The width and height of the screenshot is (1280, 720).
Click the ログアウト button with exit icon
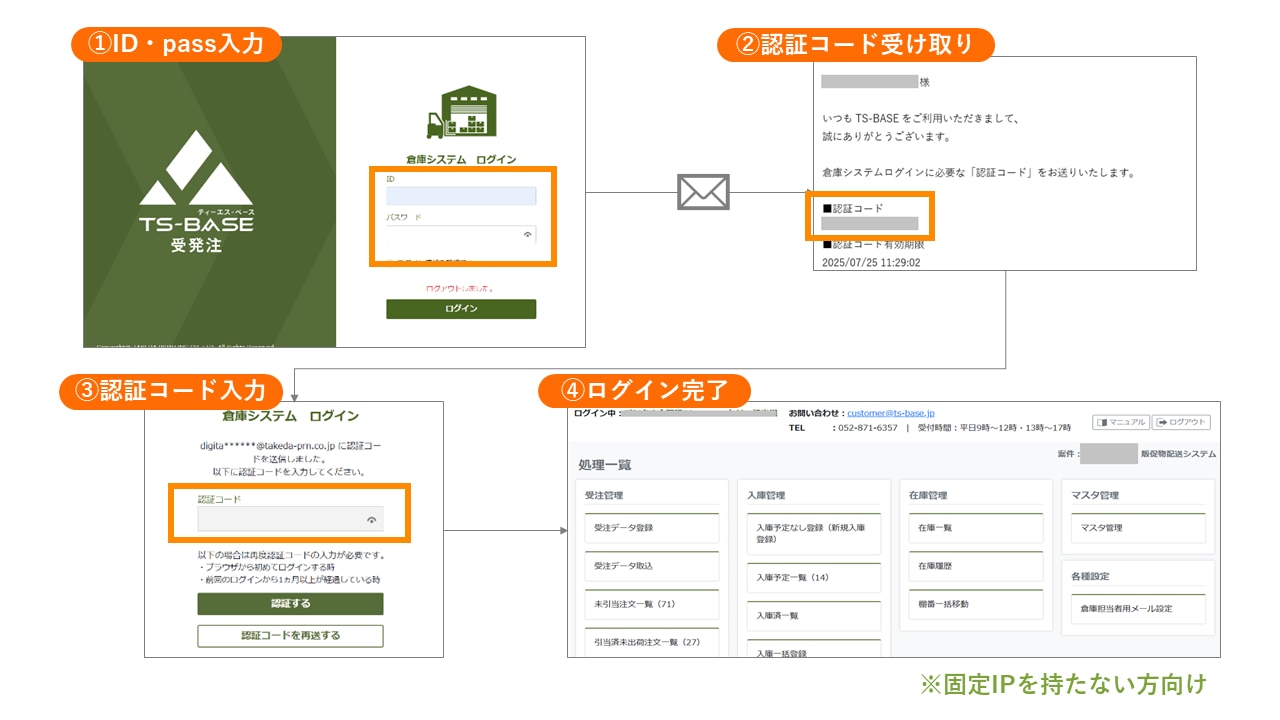(x=1181, y=422)
